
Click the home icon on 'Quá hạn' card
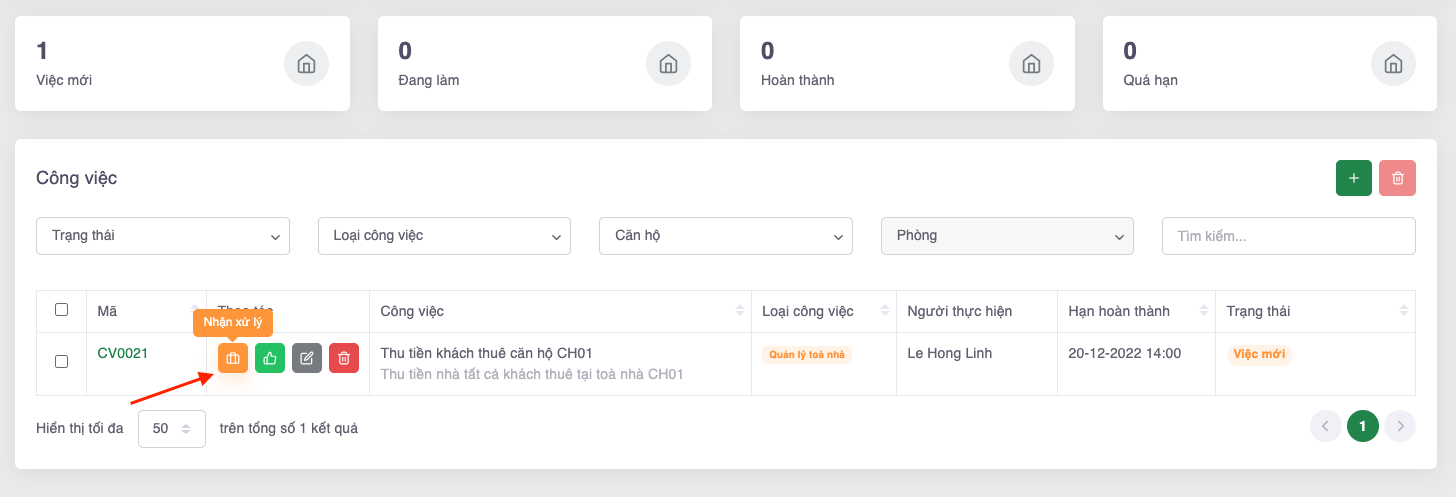click(1393, 64)
